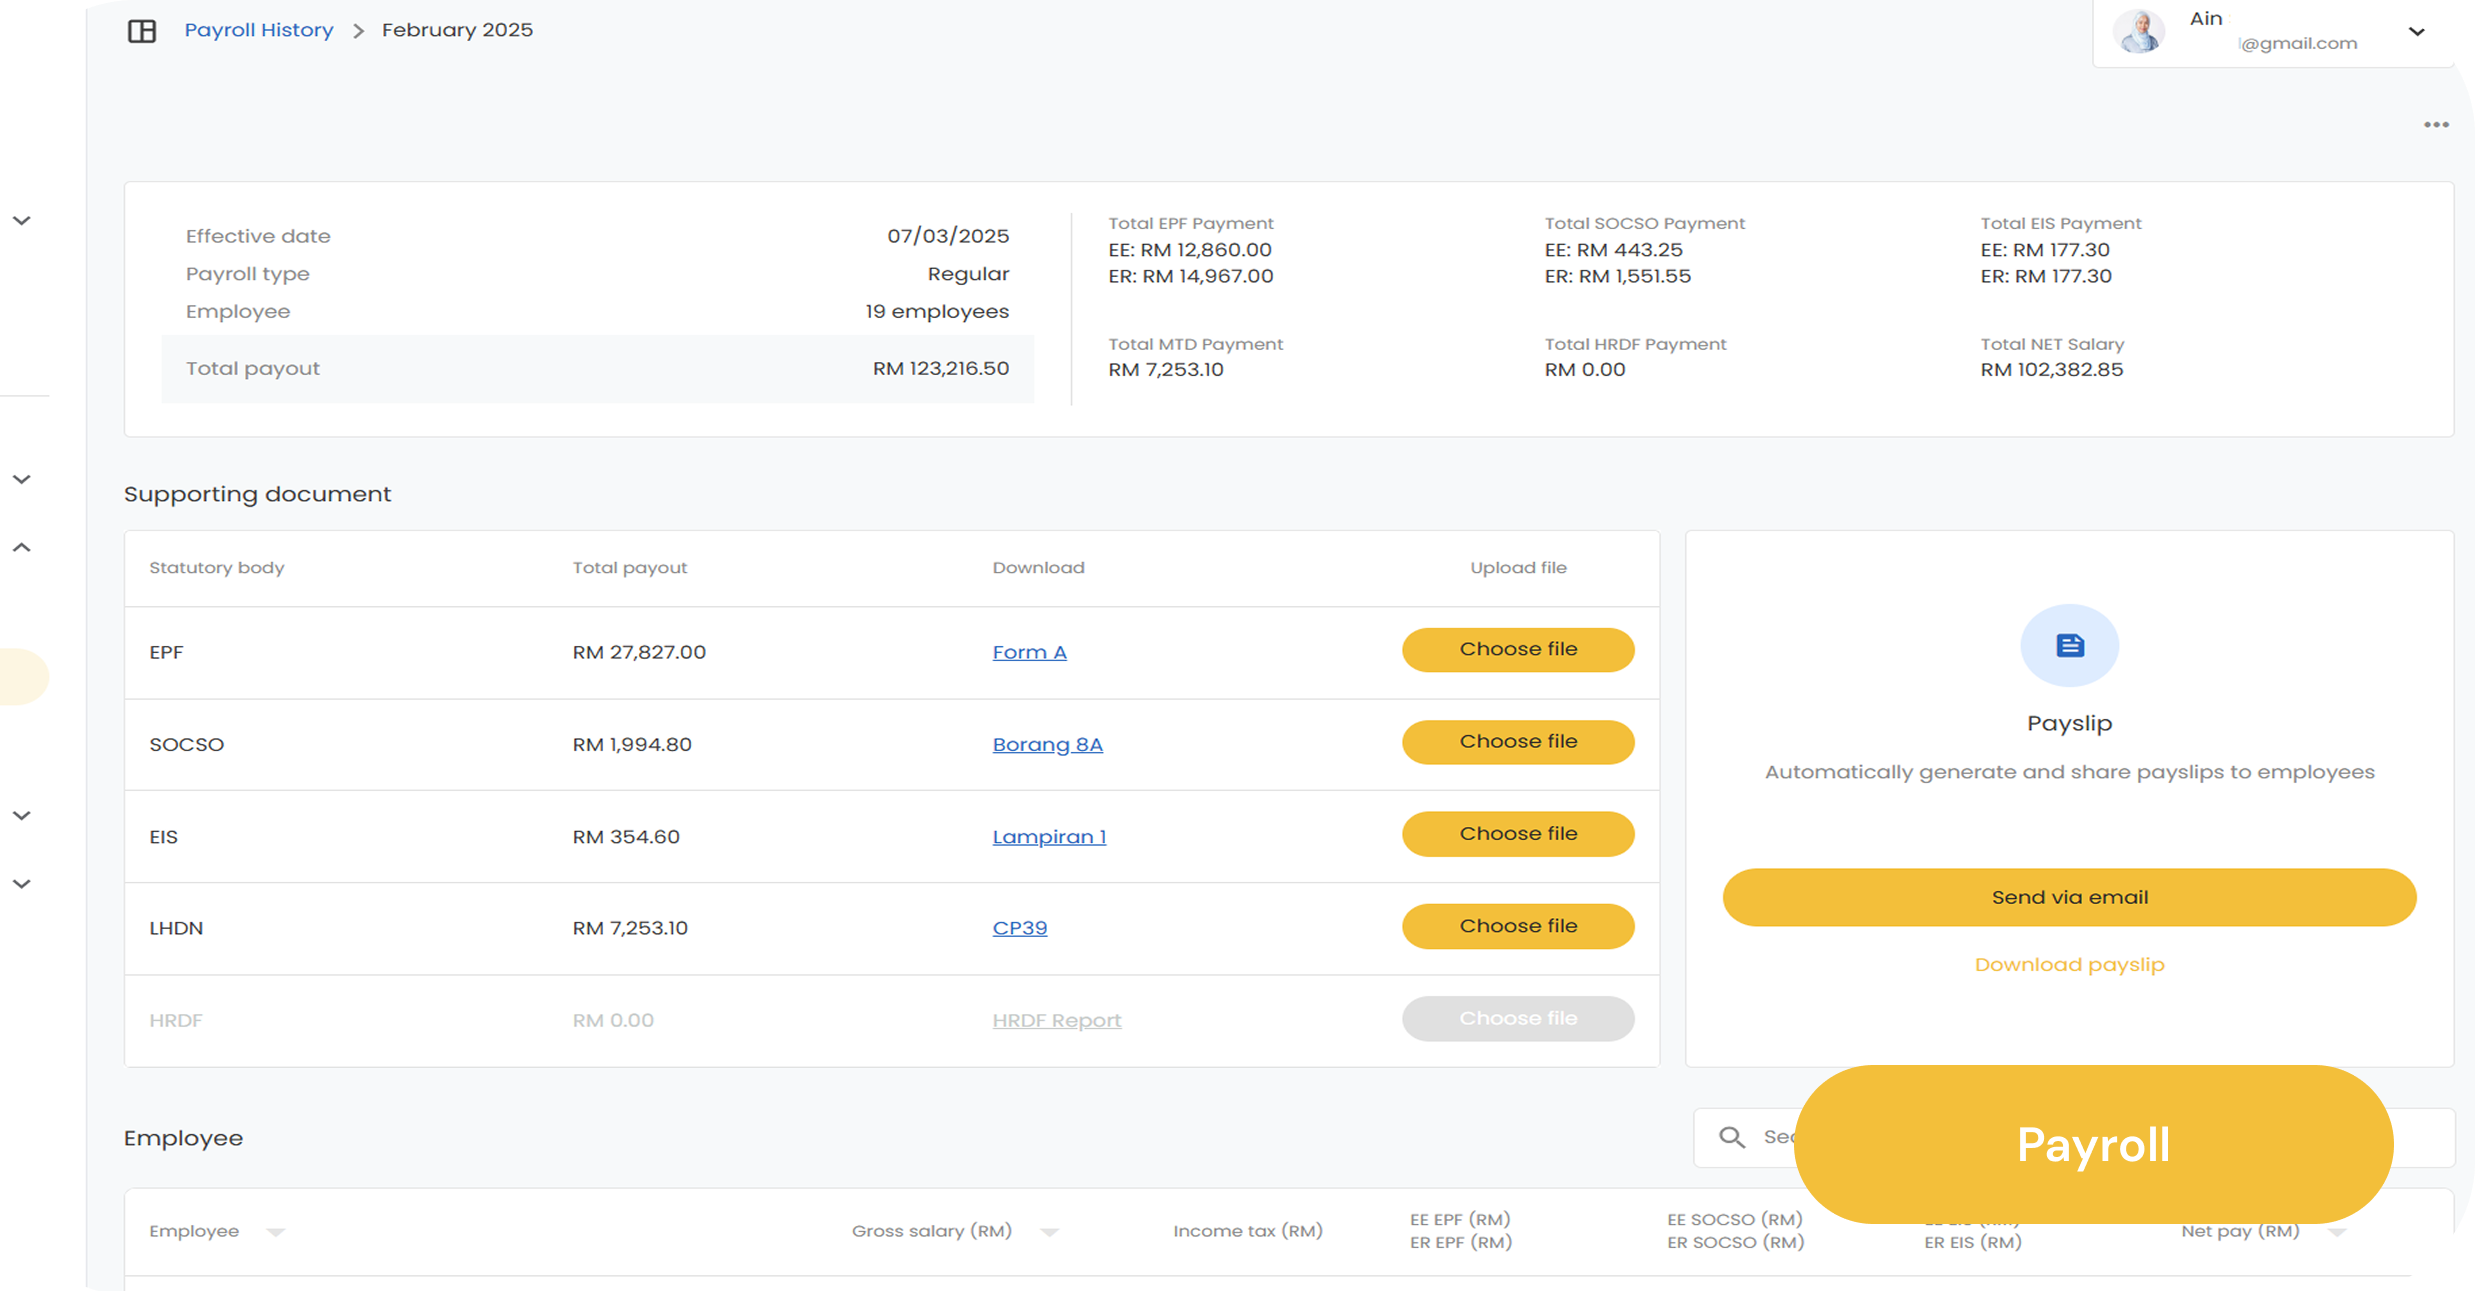
Task: Choose file for LHDN row
Action: (x=1517, y=926)
